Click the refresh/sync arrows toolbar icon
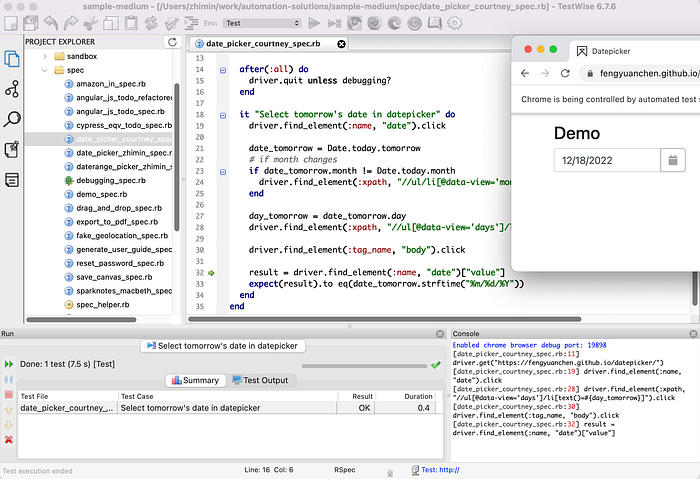The height and width of the screenshot is (479, 700). tap(151, 23)
